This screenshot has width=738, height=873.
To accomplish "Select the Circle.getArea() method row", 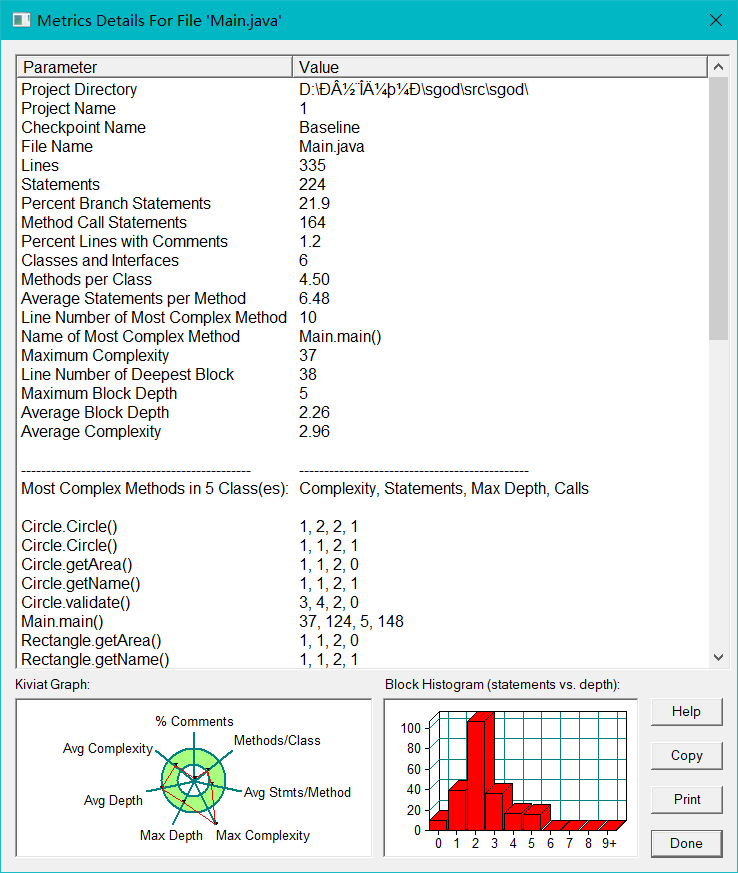I will (x=362, y=564).
